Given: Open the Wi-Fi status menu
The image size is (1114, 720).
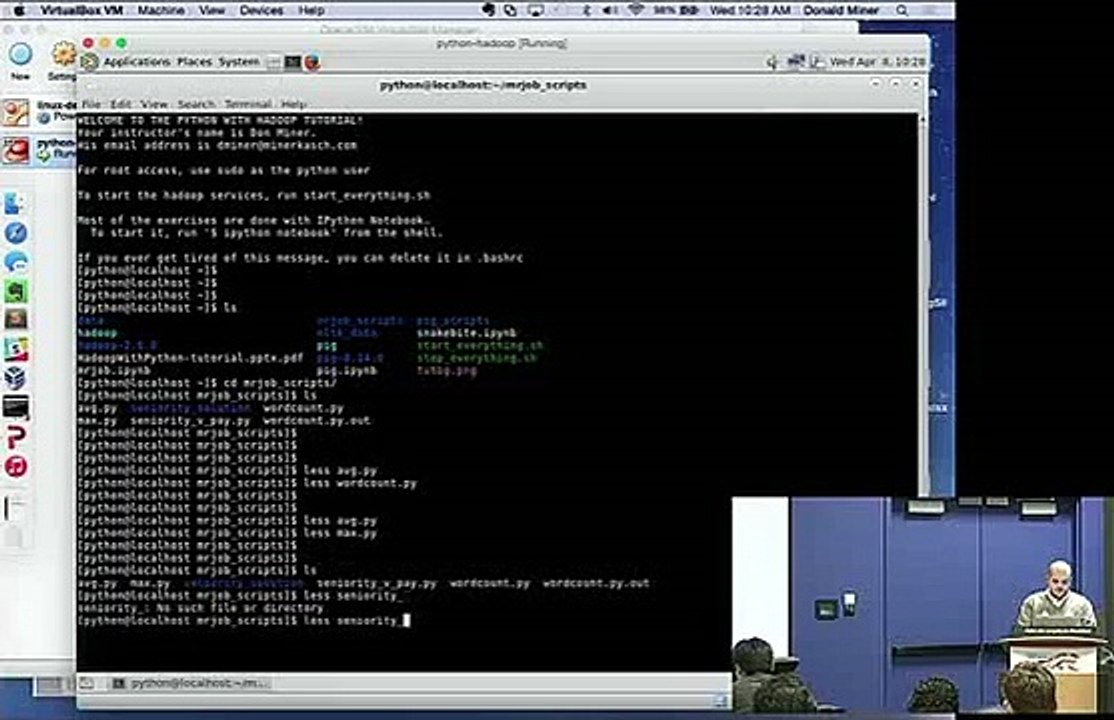Looking at the screenshot, I should [x=636, y=10].
